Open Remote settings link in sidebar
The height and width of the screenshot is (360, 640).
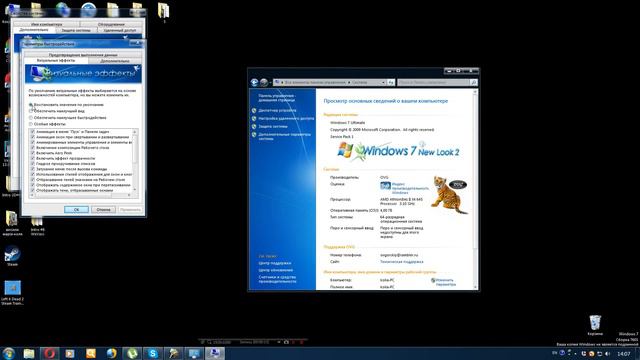(286, 118)
